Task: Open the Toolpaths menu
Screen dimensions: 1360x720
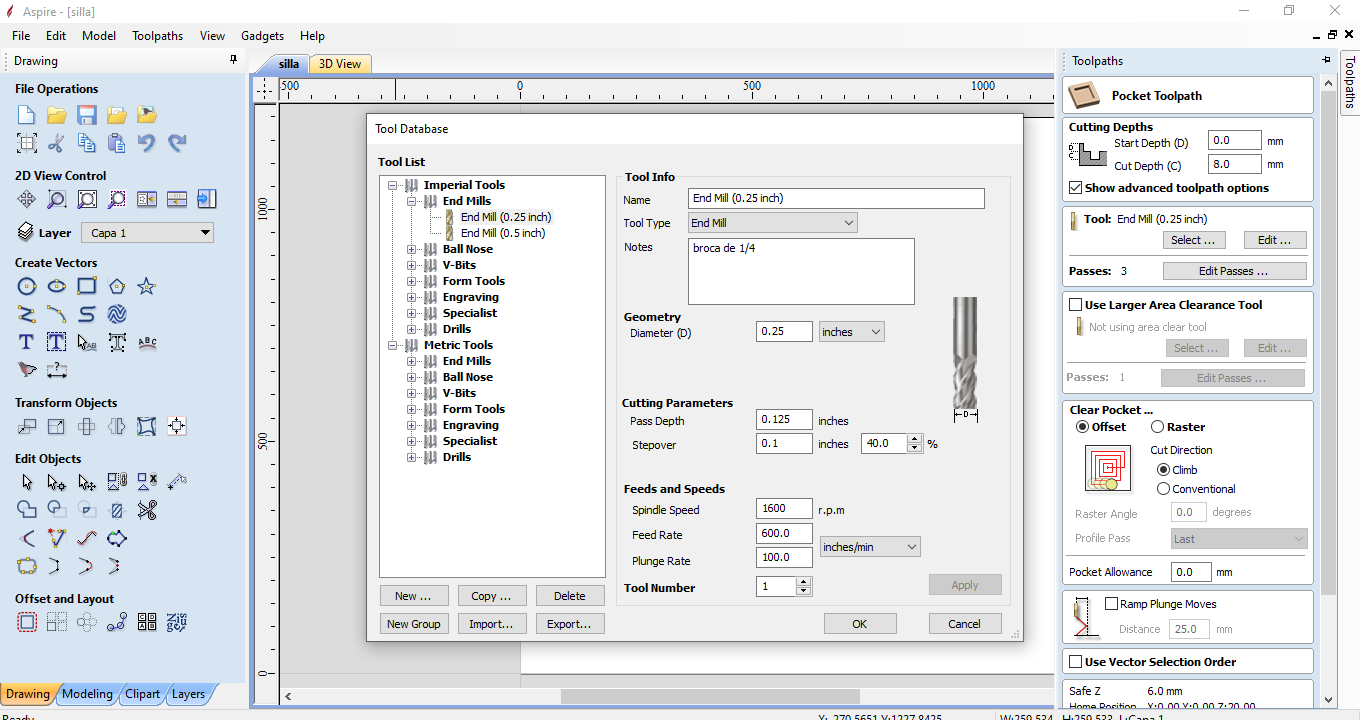Action: coord(158,35)
